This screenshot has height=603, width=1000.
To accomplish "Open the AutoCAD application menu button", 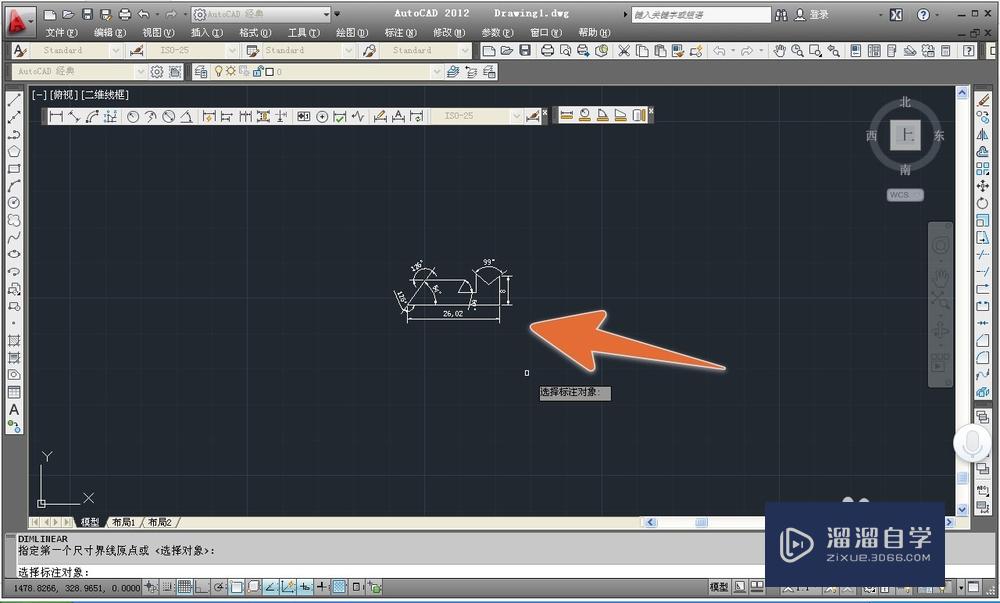I will coord(18,22).
